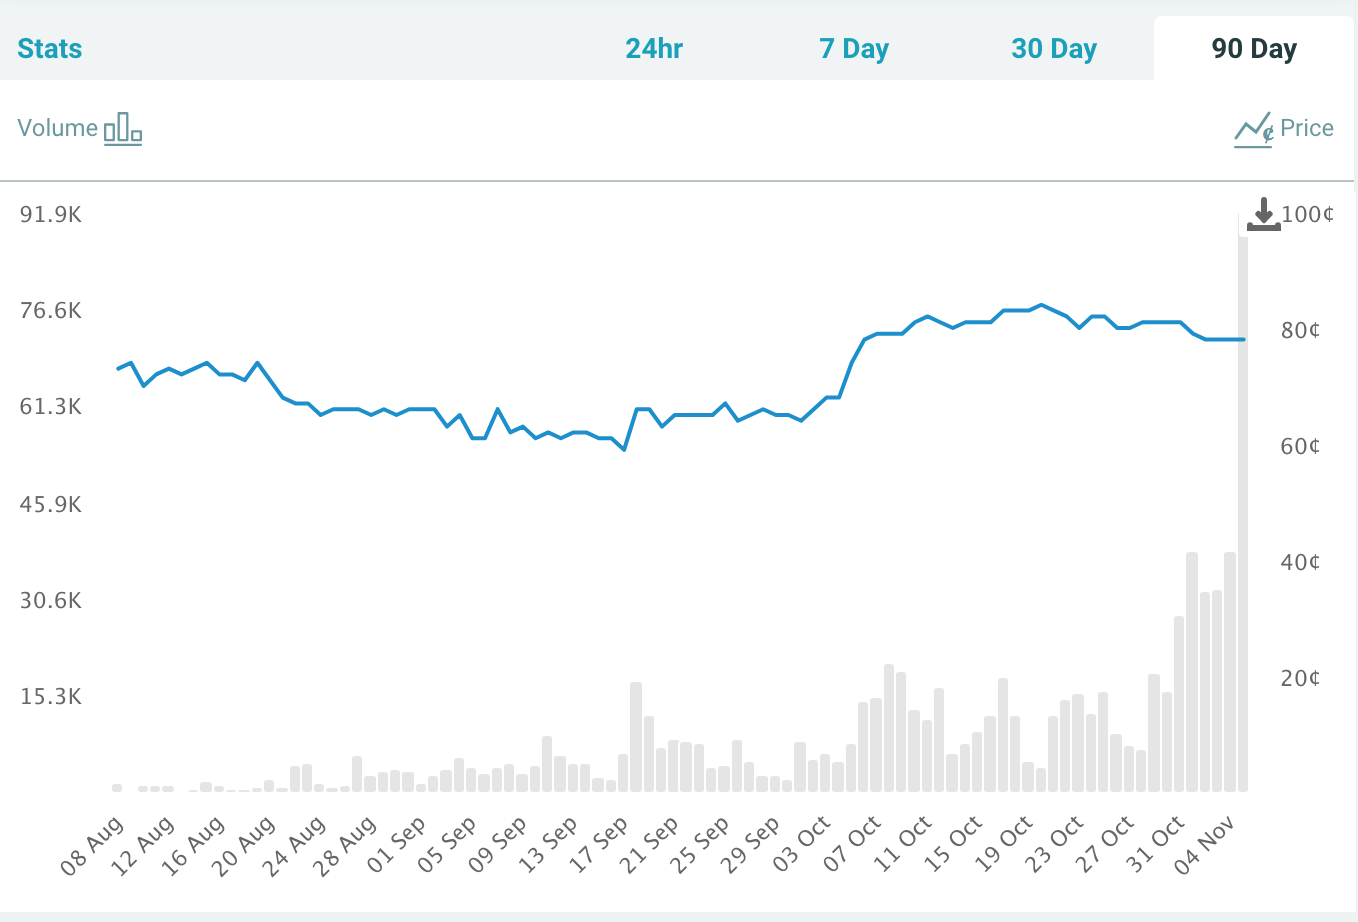Click the 19 Oct date label
Screen dimensions: 1358x922
(1003, 846)
